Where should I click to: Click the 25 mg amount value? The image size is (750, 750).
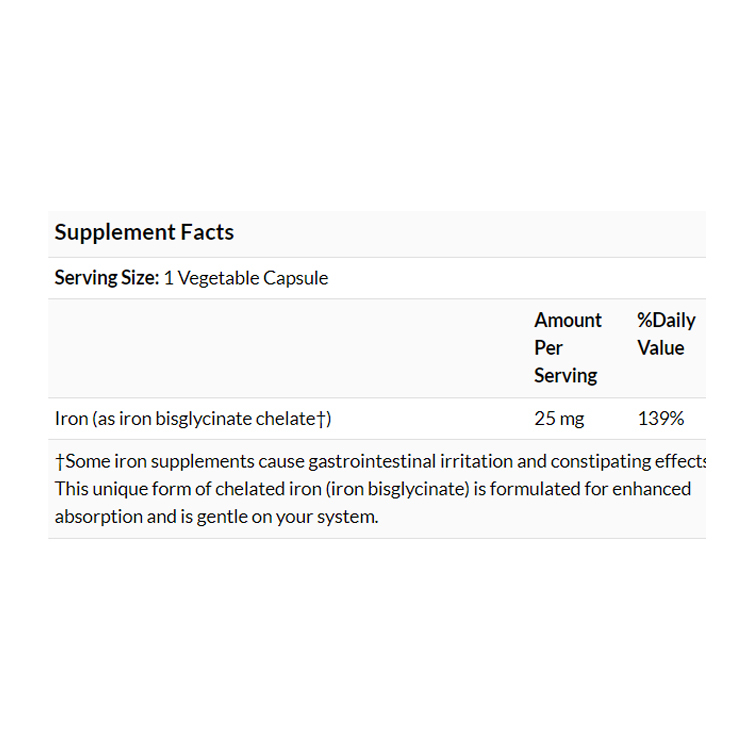(559, 419)
